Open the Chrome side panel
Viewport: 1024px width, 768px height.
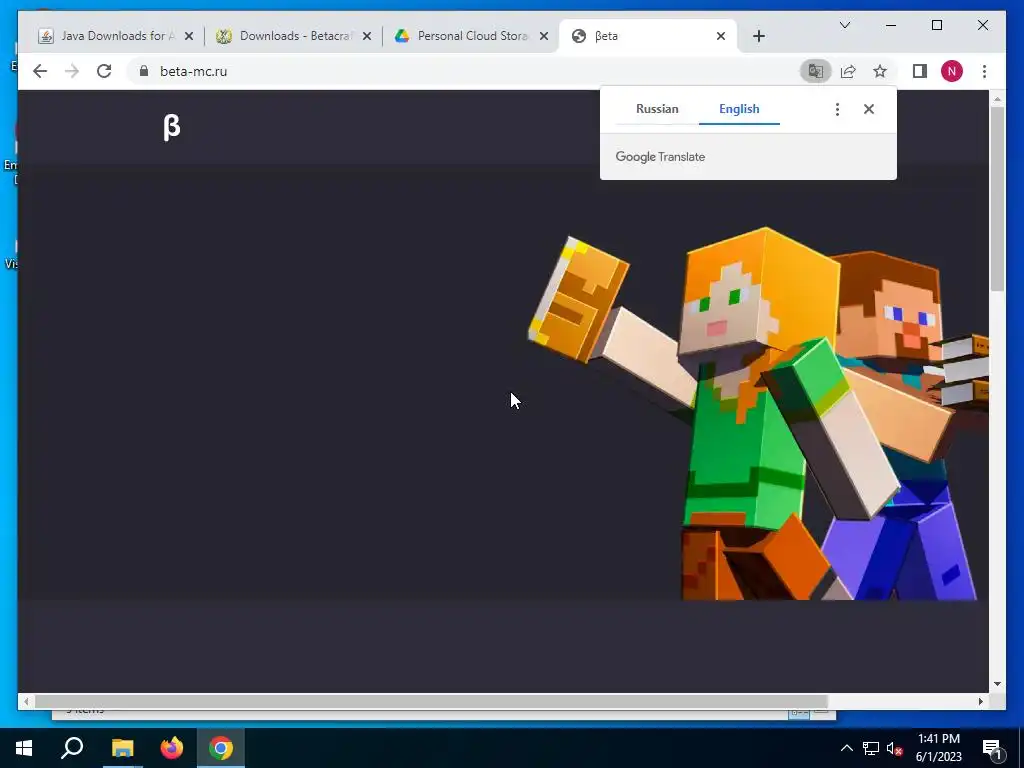click(x=920, y=71)
